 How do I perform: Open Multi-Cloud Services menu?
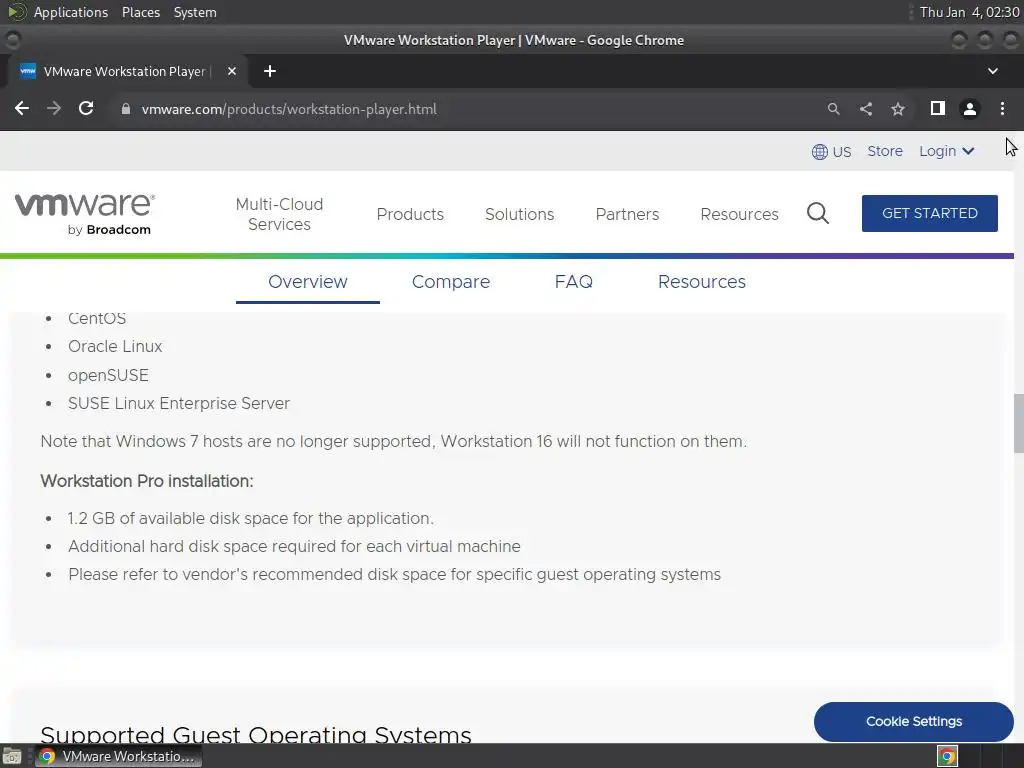(x=280, y=214)
